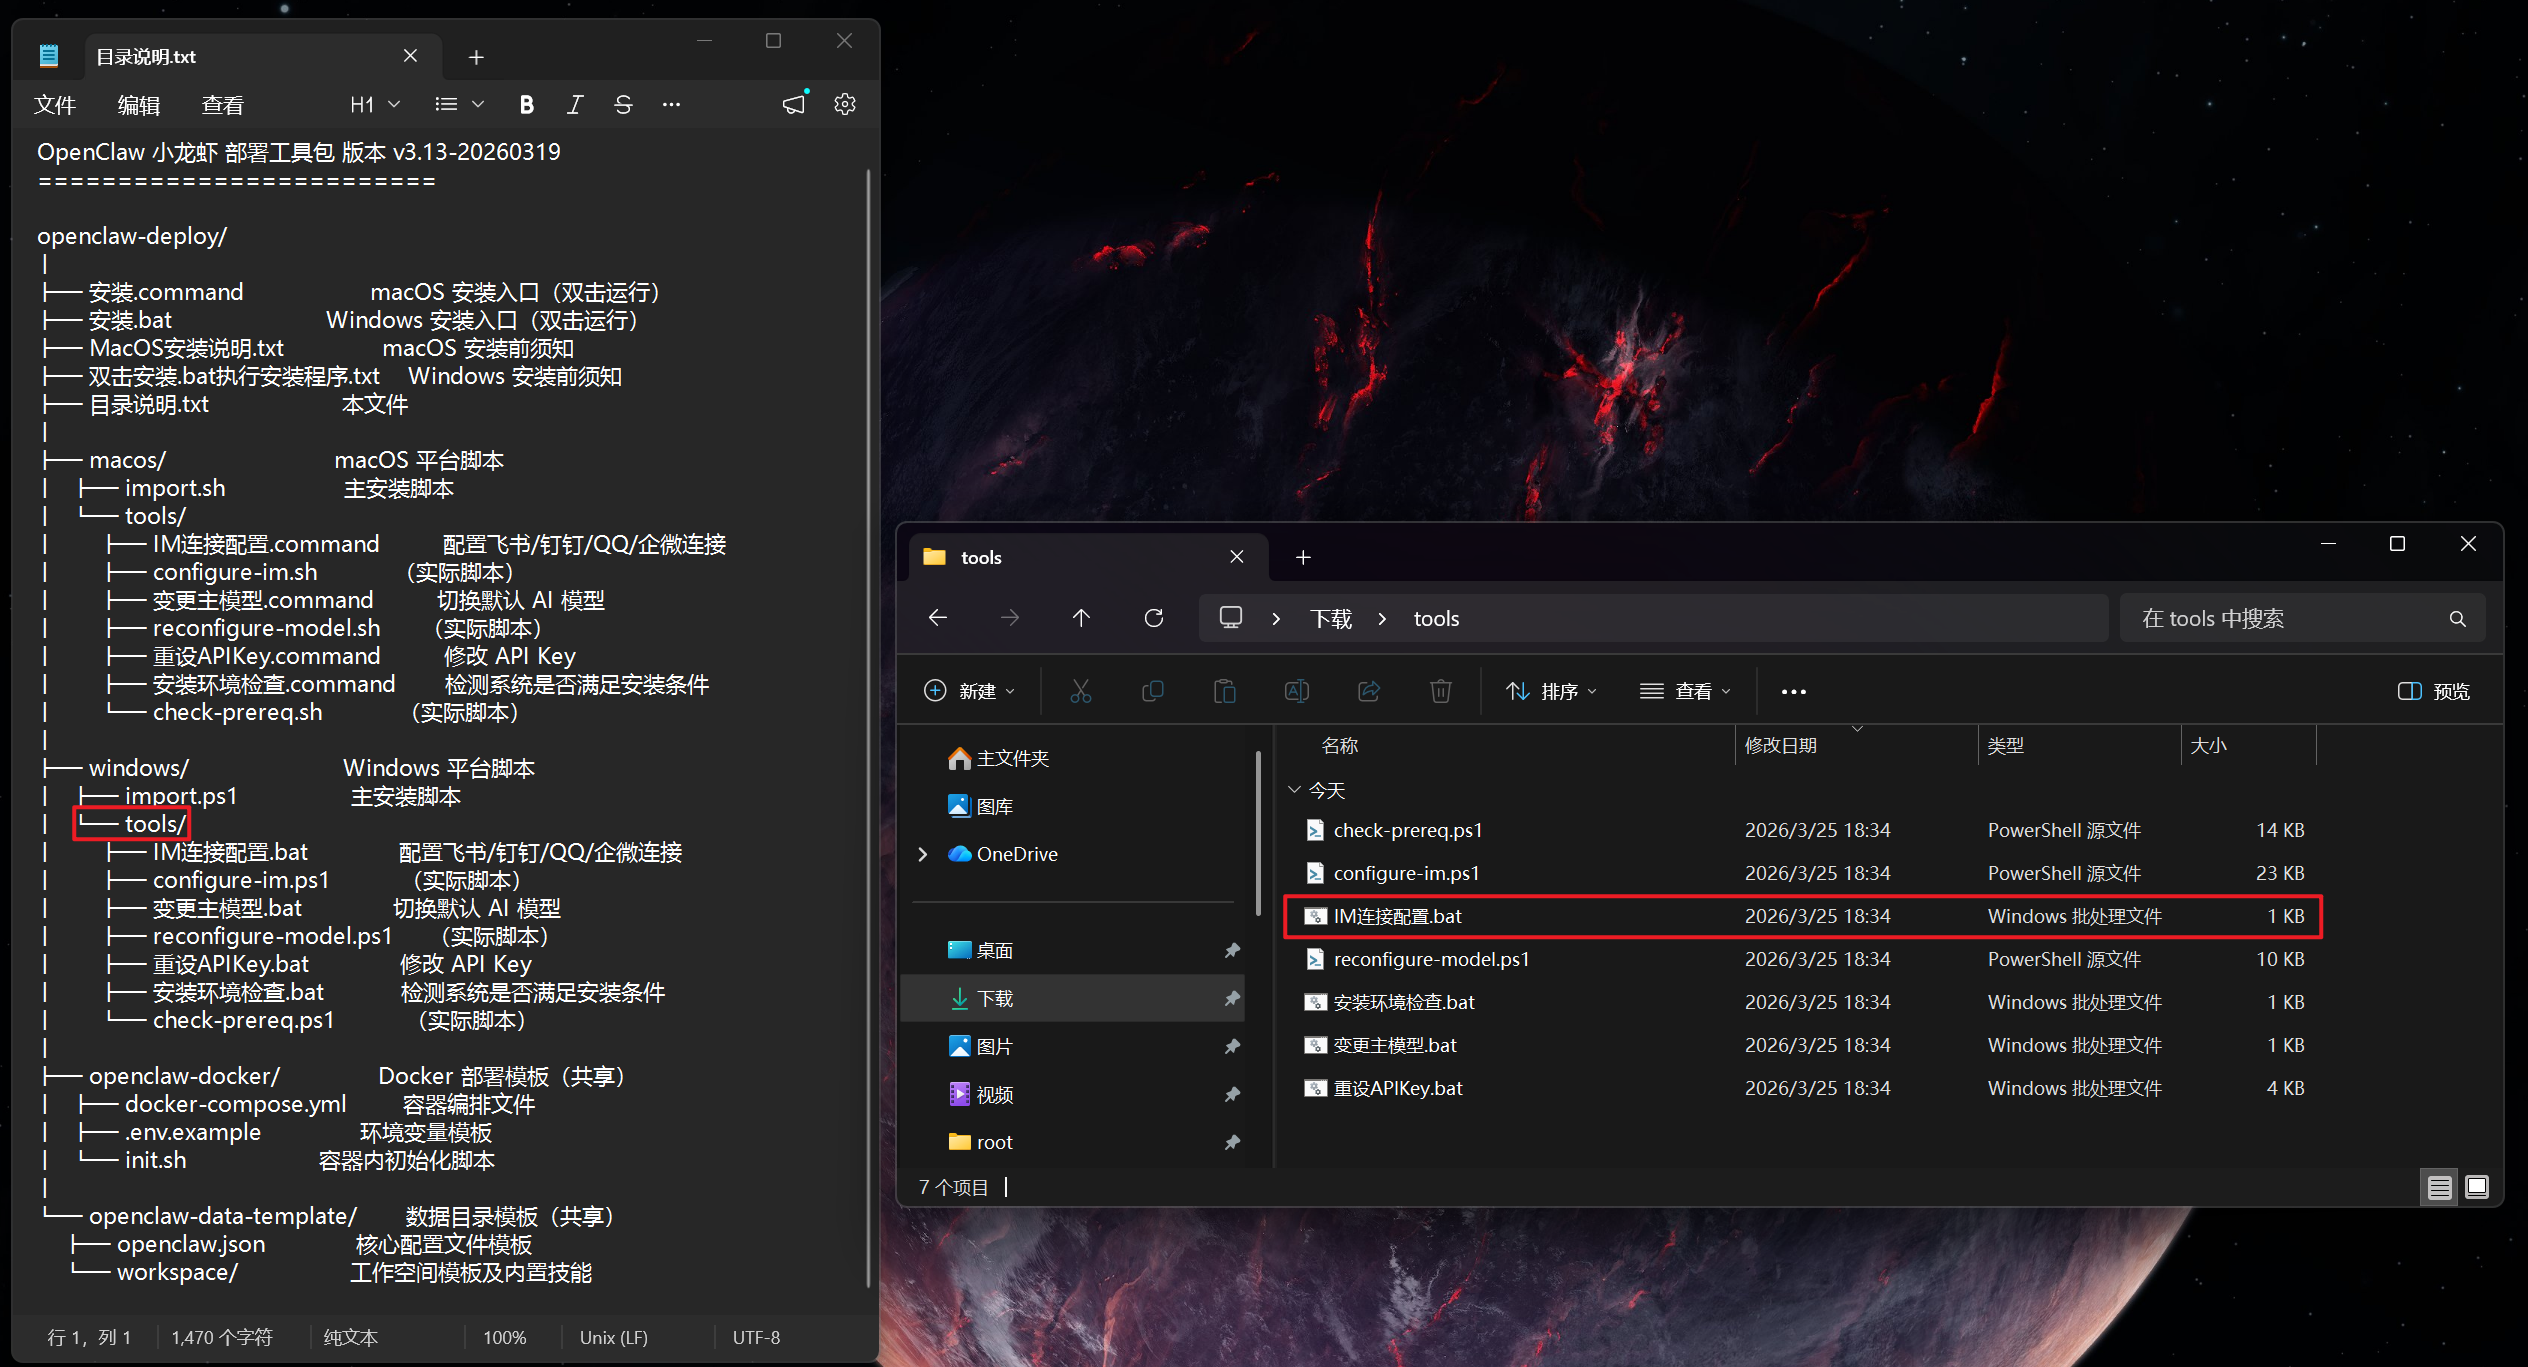Image resolution: width=2528 pixels, height=1367 pixels.
Task: Go up one folder level
Action: click(1081, 618)
